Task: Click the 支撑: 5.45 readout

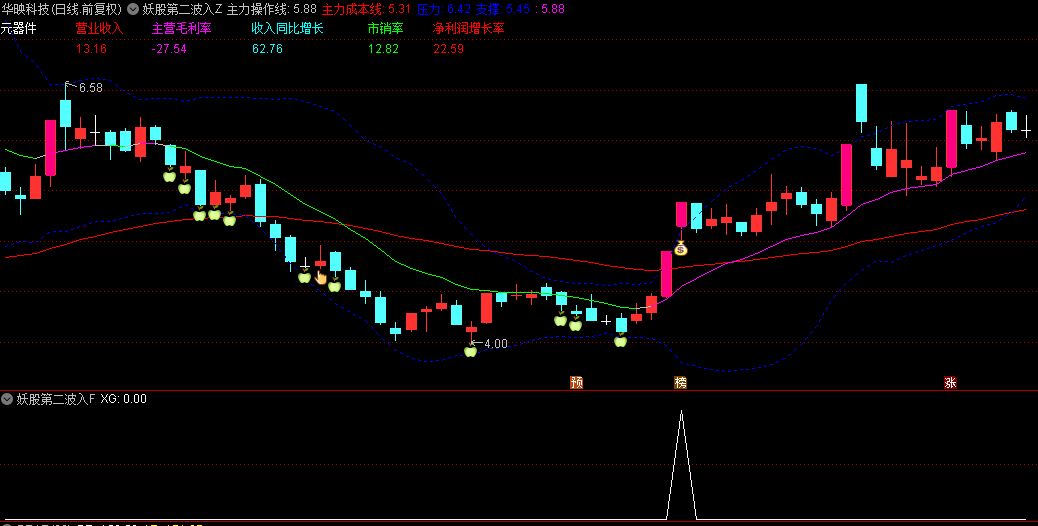Action: tap(504, 9)
